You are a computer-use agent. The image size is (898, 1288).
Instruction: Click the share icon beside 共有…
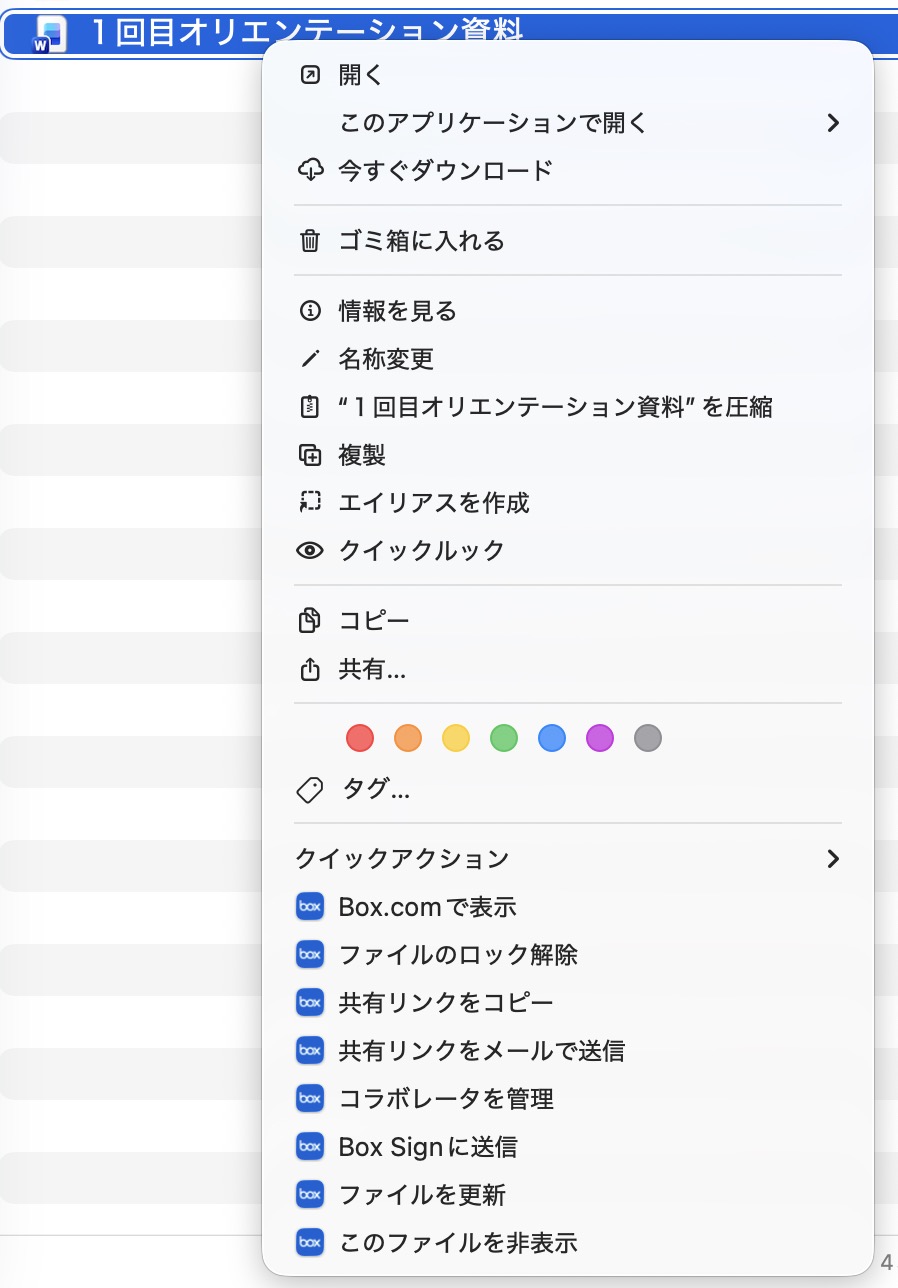click(310, 669)
